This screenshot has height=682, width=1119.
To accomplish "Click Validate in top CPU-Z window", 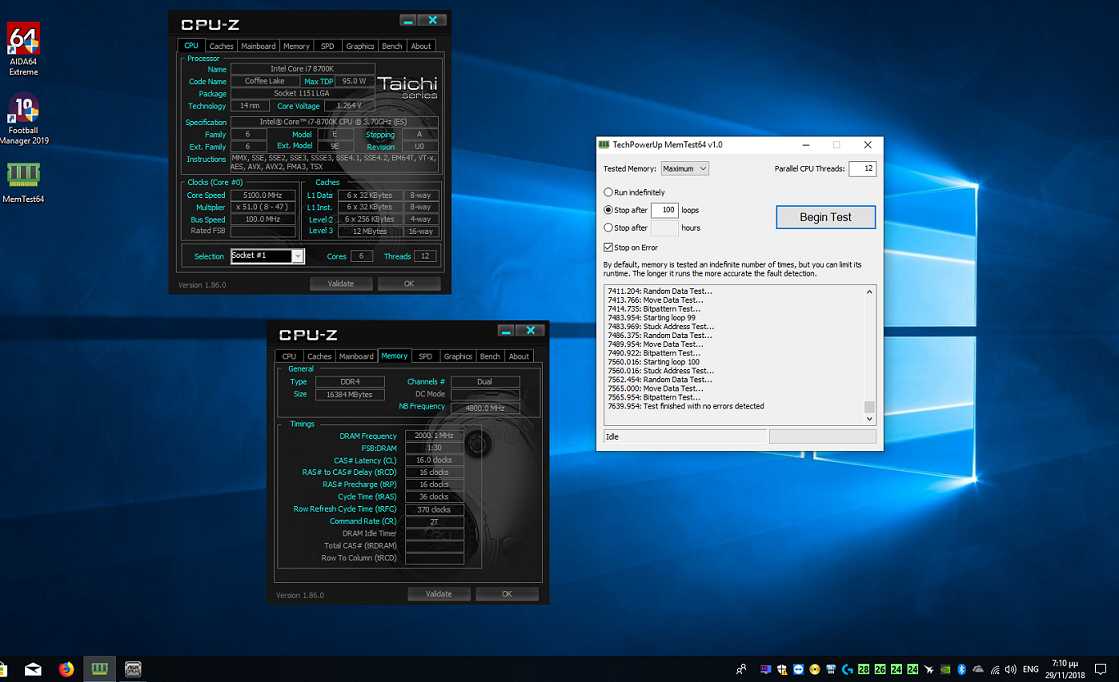I will point(341,283).
